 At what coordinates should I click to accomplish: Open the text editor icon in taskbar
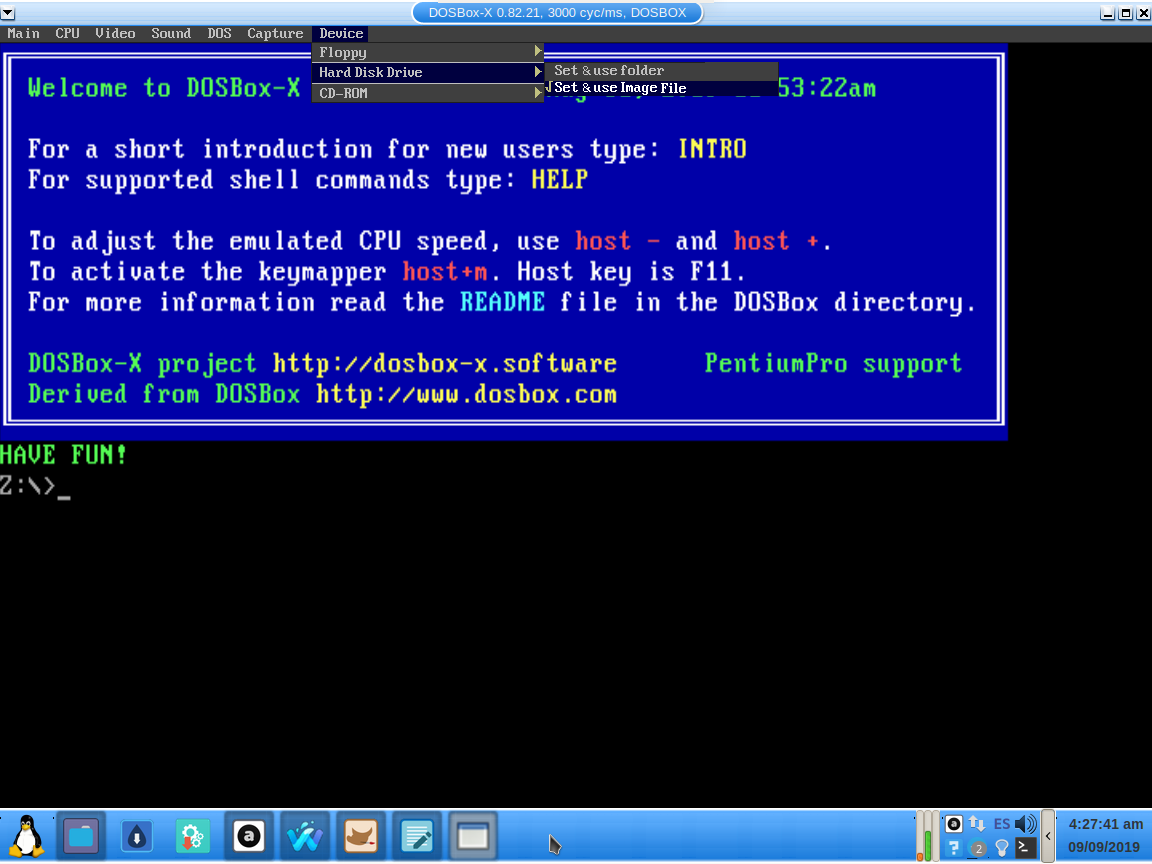click(x=417, y=836)
